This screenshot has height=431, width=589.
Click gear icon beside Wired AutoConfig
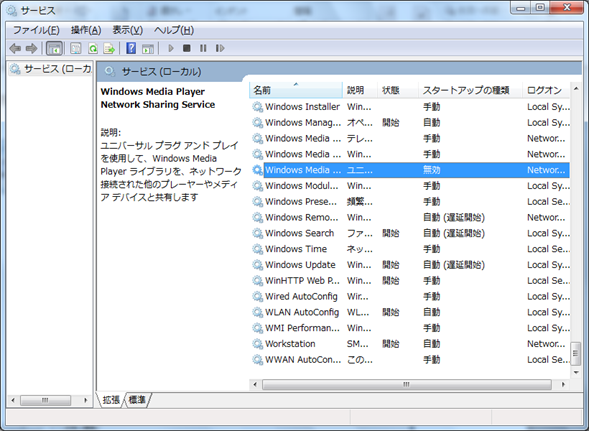tap(257, 296)
